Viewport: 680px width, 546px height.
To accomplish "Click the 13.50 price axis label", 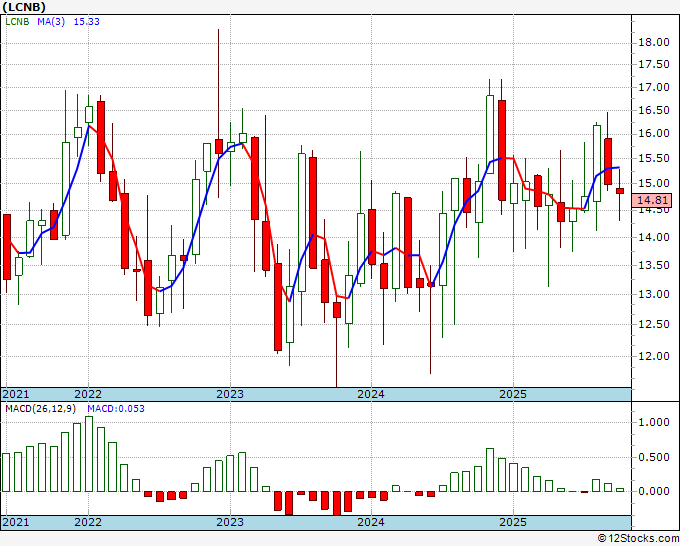I will 654,265.
